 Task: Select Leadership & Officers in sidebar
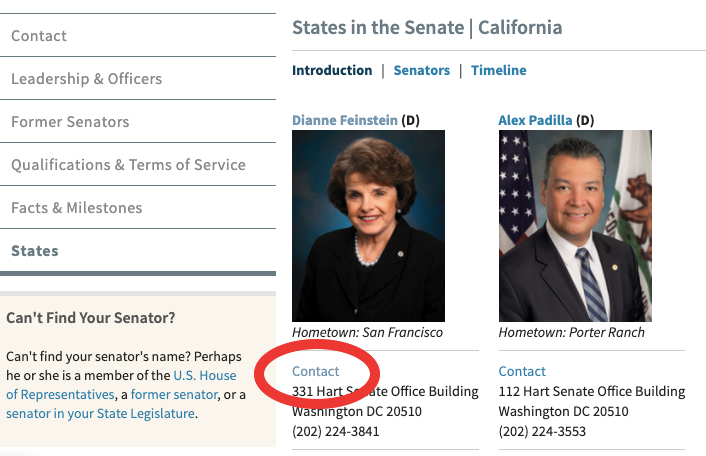pyautogui.click(x=138, y=79)
